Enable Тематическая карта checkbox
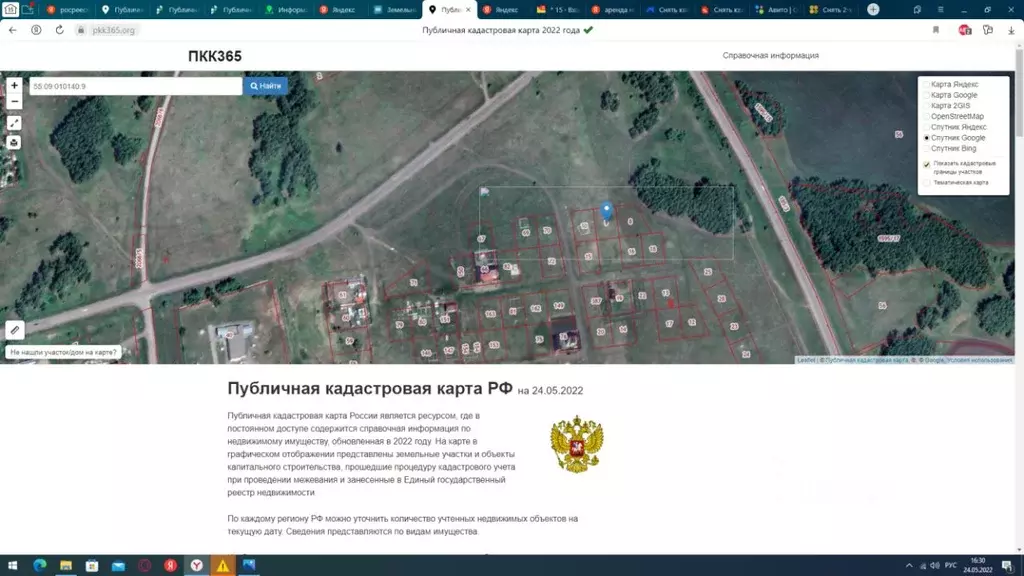The image size is (1024, 576). 926,183
